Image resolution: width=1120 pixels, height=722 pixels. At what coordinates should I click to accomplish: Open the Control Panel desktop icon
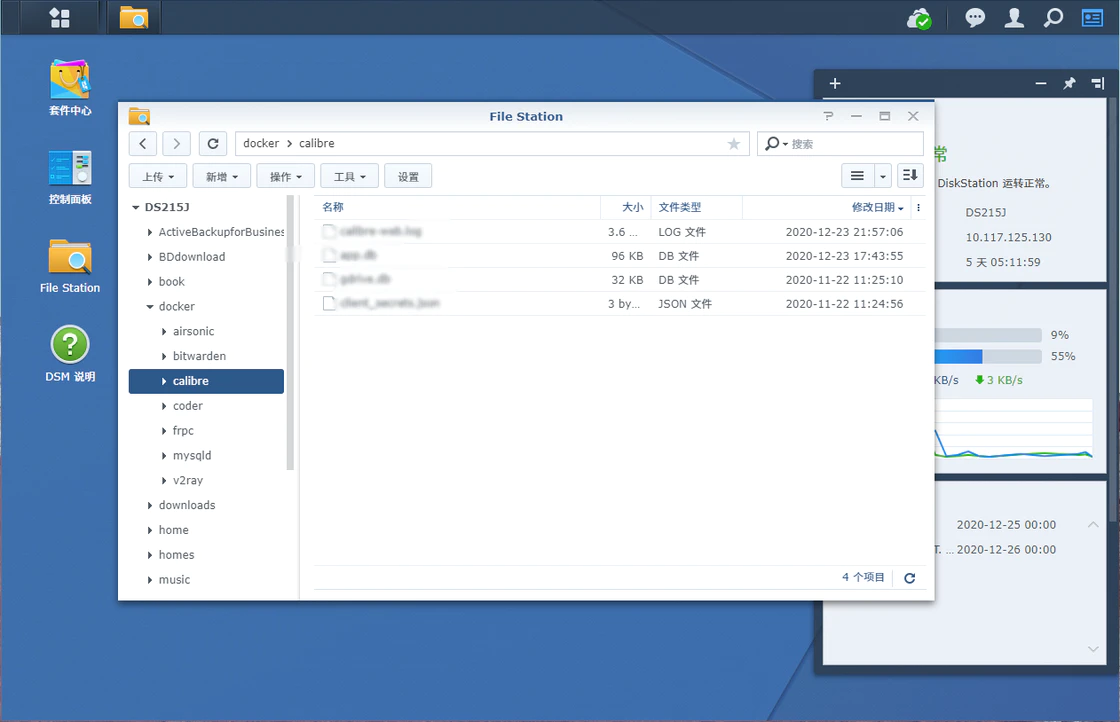click(x=70, y=176)
